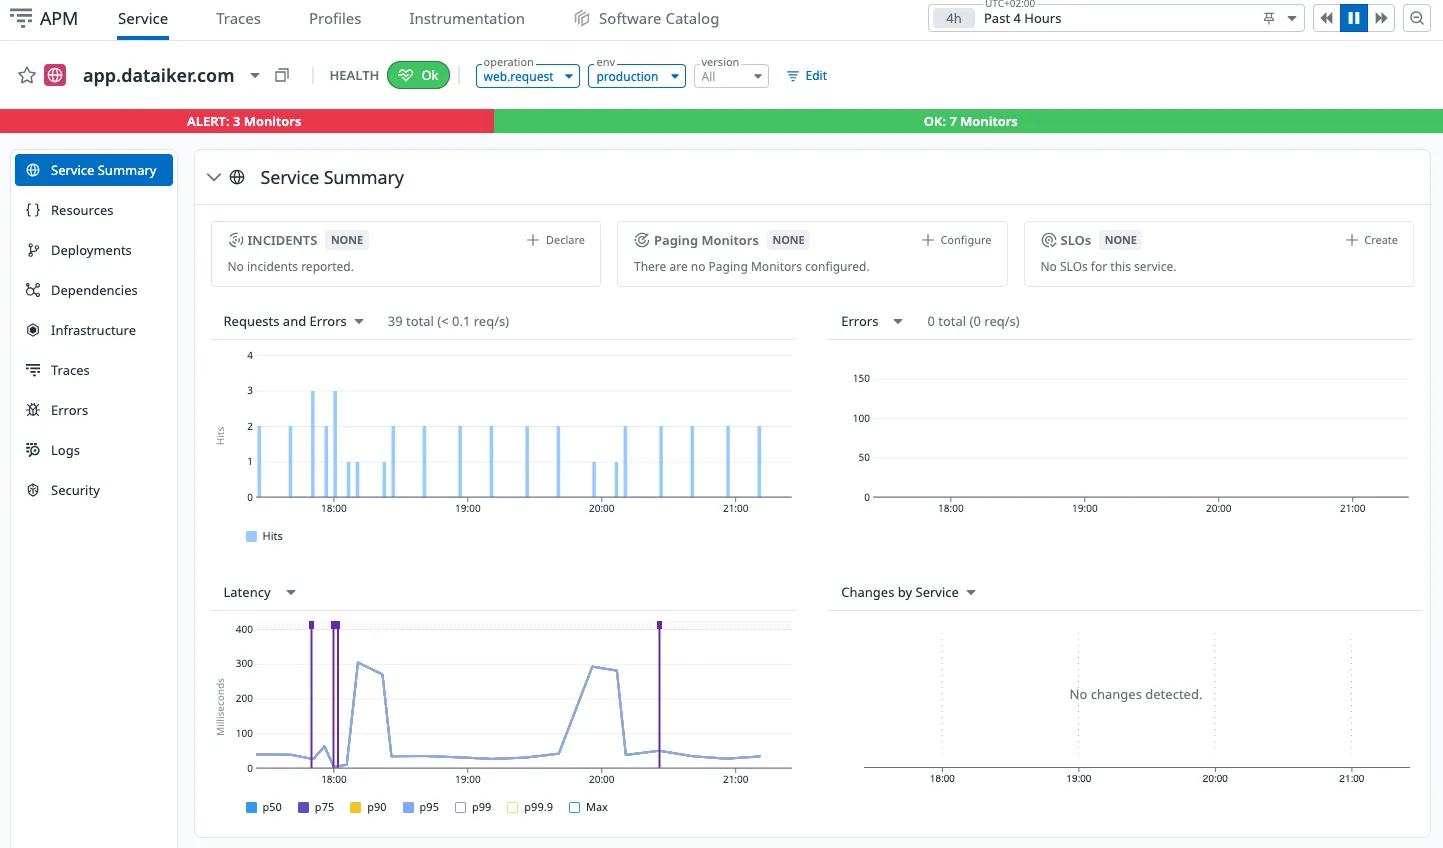Image resolution: width=1443 pixels, height=848 pixels.
Task: Step the time range forward
Action: (1381, 18)
